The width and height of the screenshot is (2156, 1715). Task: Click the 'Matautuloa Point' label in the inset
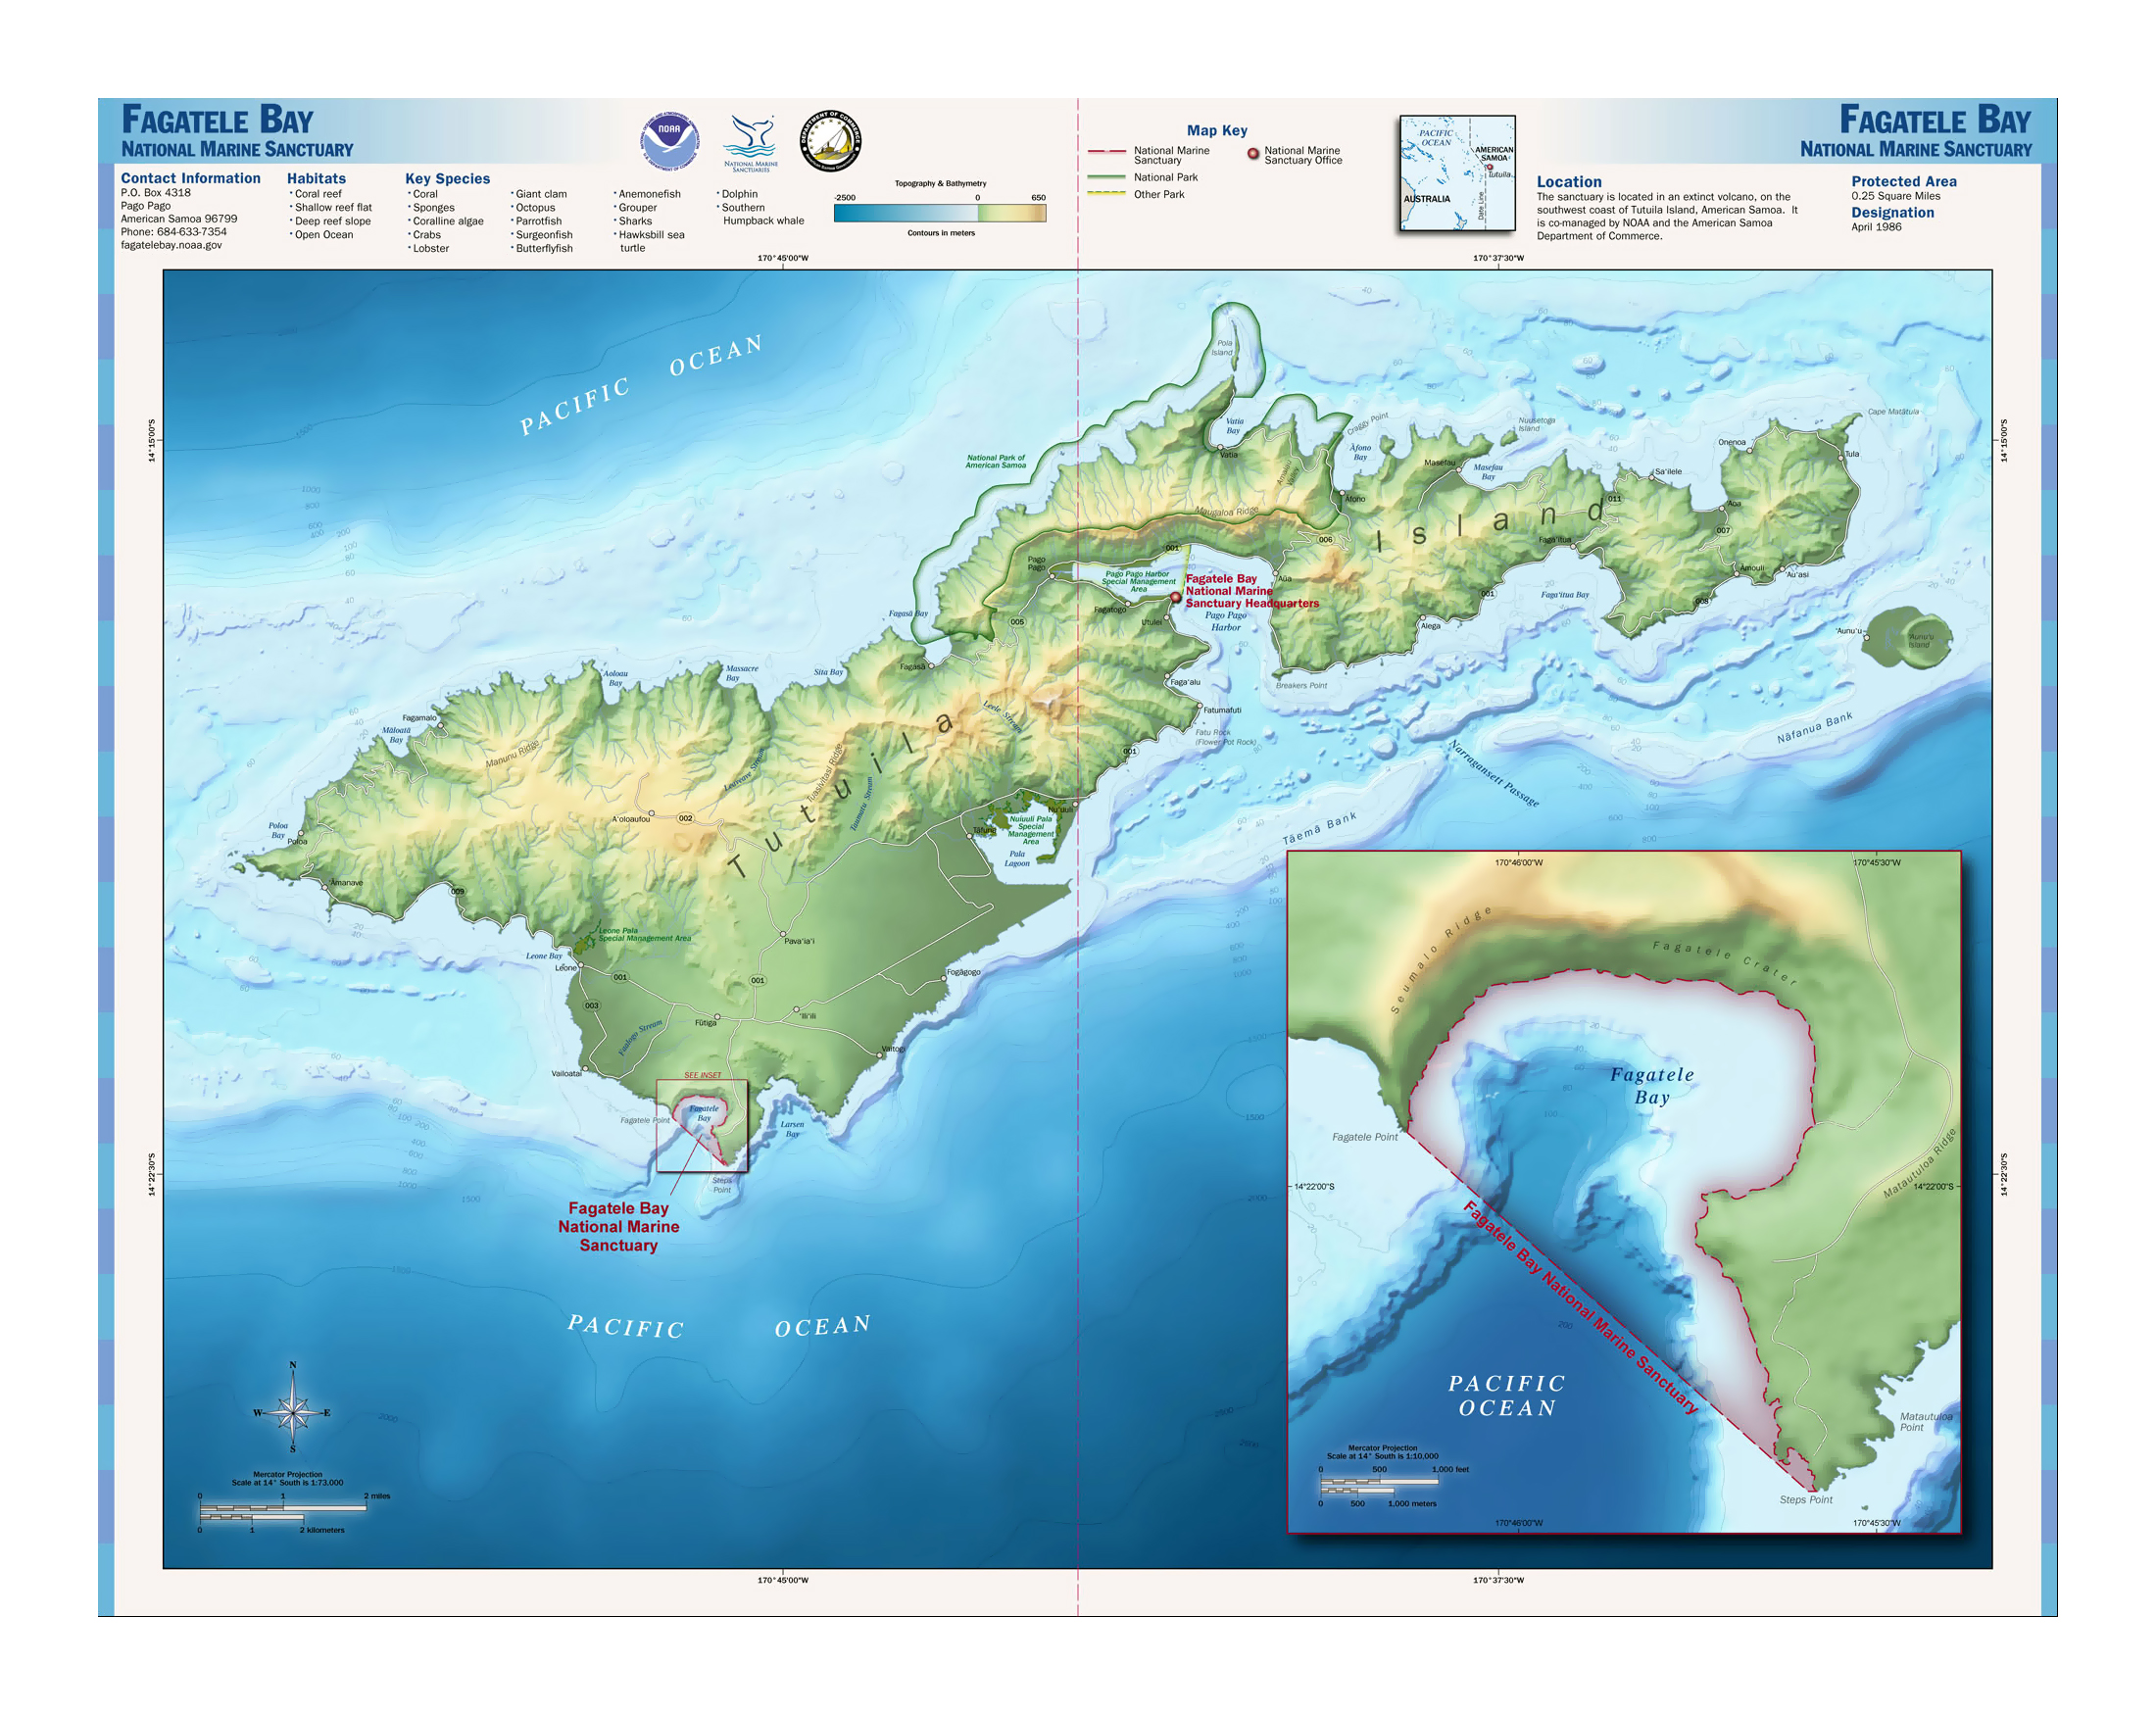point(1925,1421)
